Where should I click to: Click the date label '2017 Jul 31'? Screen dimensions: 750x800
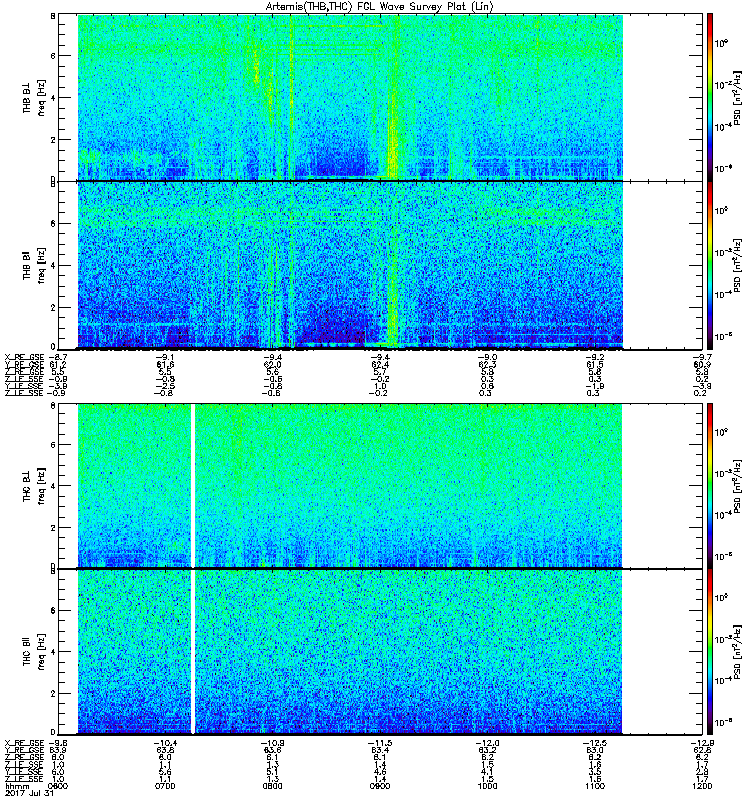pos(29,794)
